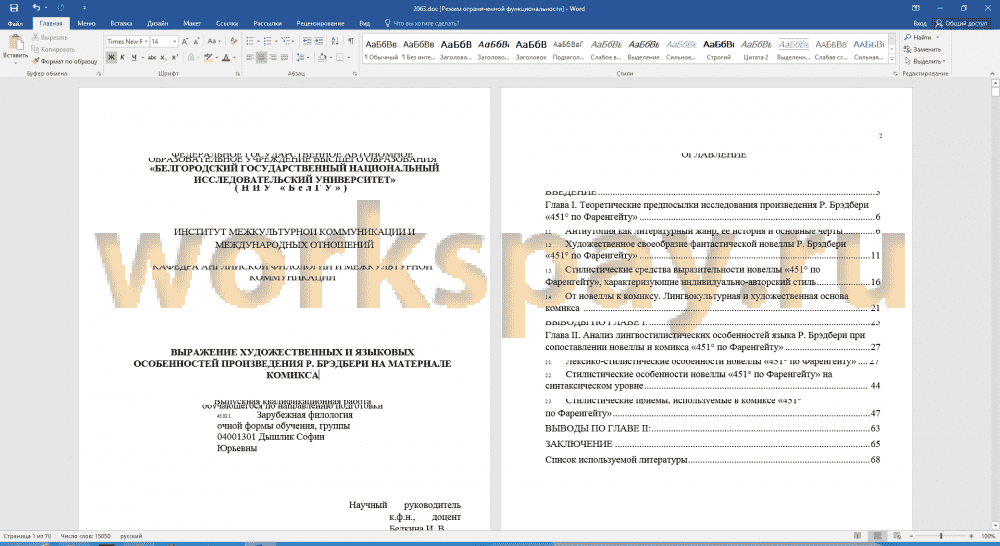
Task: Switch to the Рецензирование ribbon tab
Action: (320, 23)
